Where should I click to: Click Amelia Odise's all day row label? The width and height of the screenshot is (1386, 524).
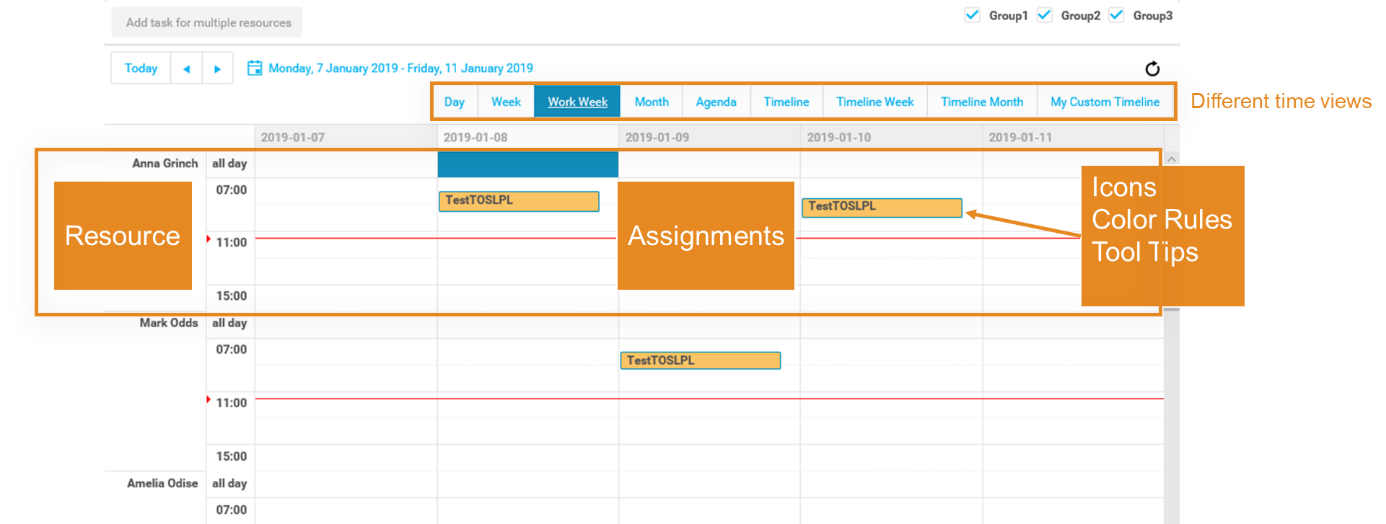230,483
